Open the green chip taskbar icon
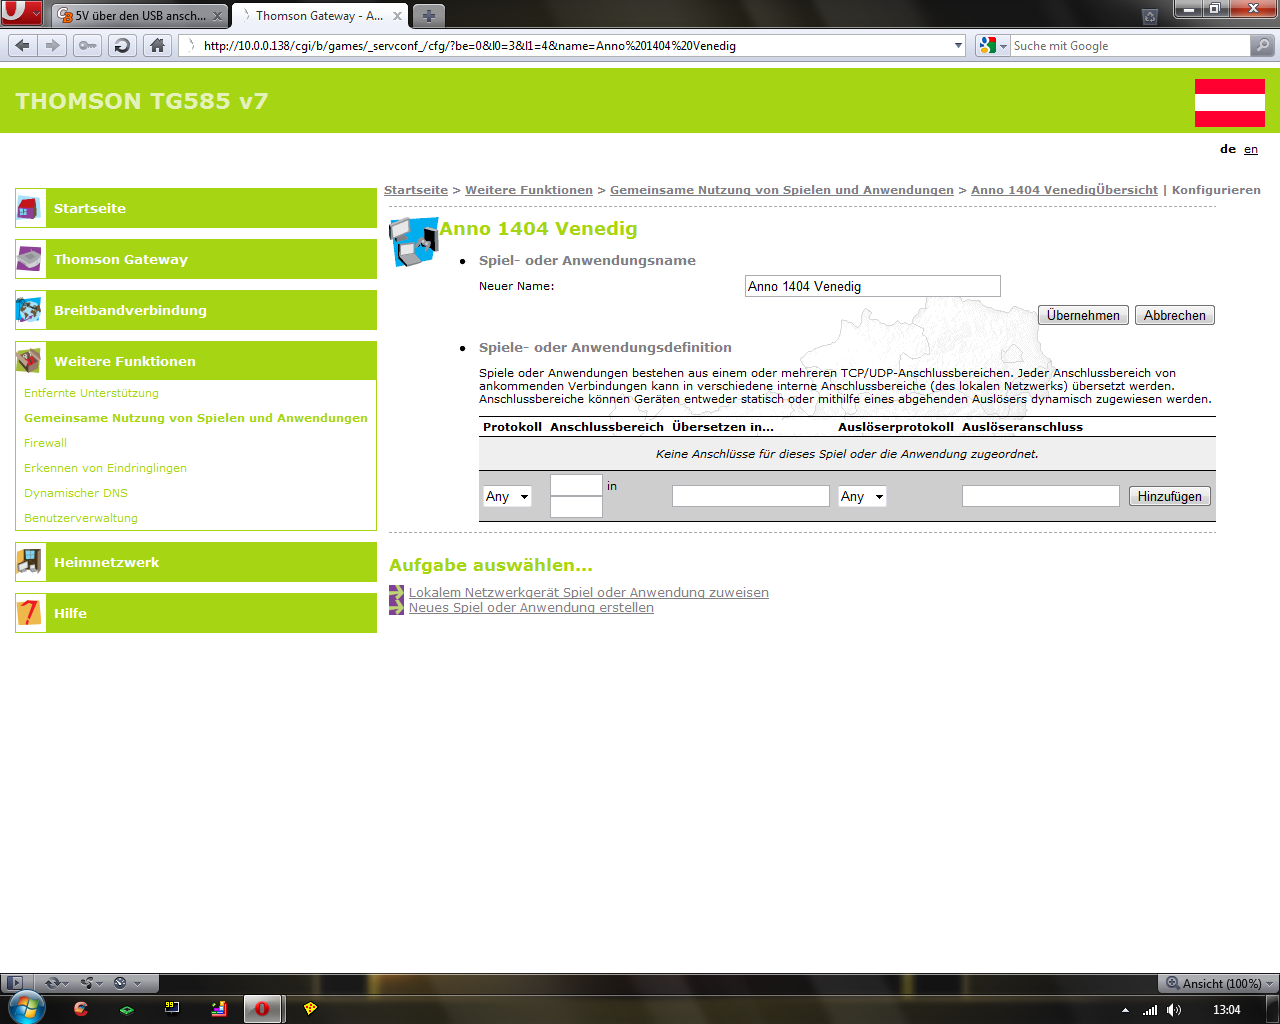 pyautogui.click(x=126, y=1009)
